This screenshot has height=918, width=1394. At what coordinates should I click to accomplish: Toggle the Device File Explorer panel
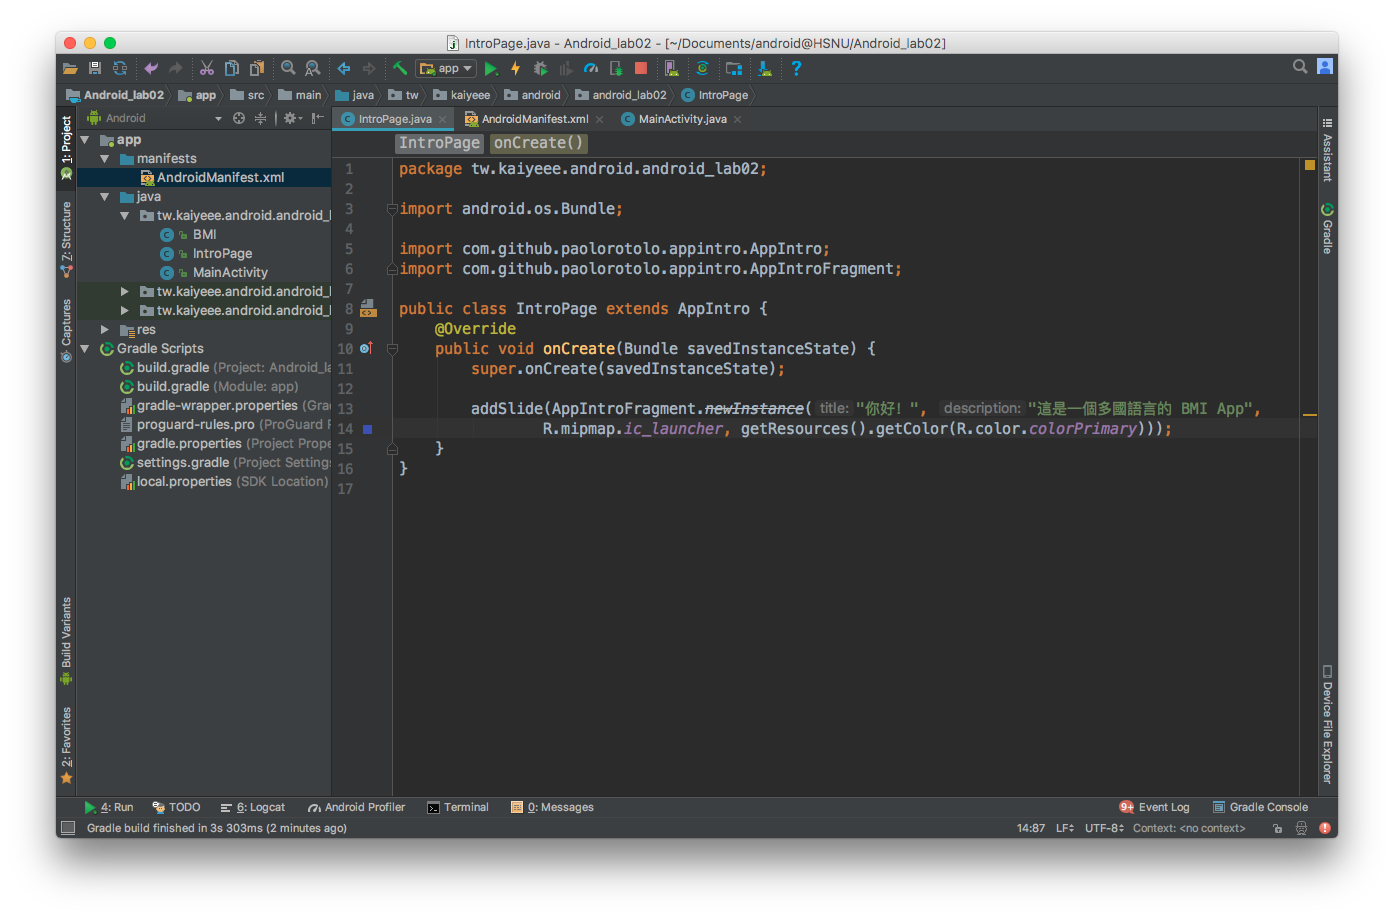click(1327, 724)
